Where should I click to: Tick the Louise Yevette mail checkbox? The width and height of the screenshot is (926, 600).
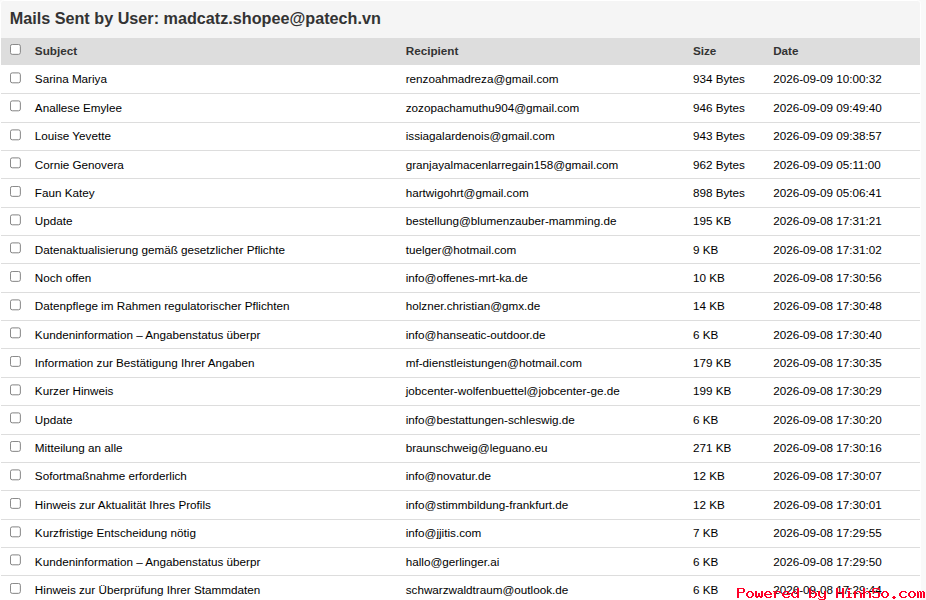pyautogui.click(x=15, y=135)
